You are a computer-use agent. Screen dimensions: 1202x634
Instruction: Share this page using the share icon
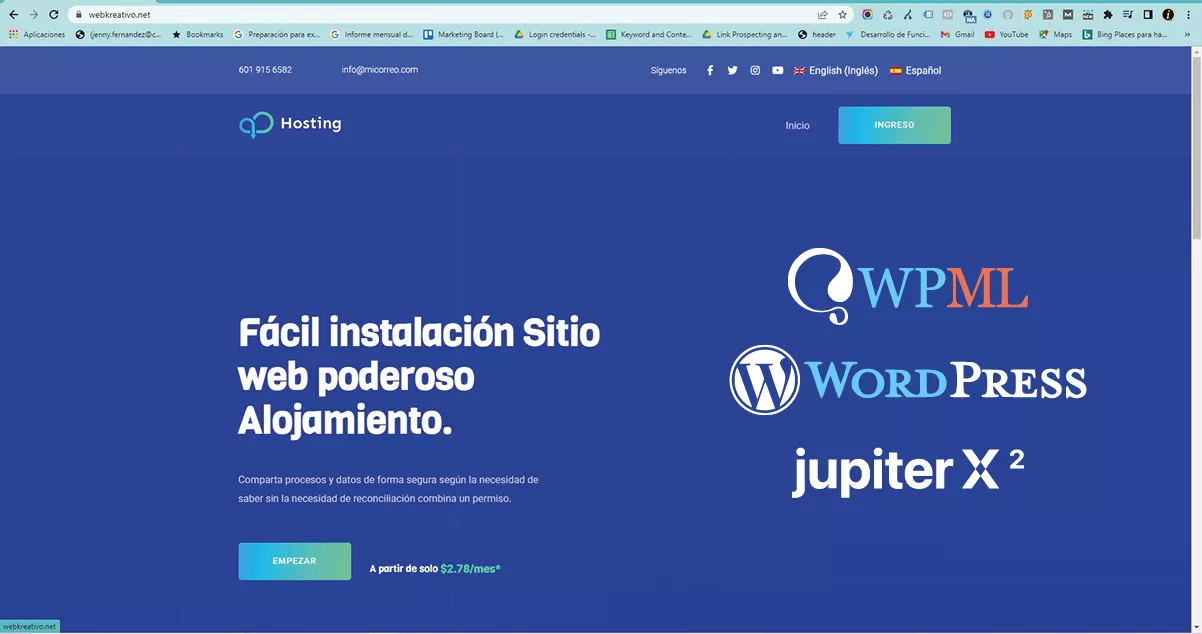click(822, 15)
